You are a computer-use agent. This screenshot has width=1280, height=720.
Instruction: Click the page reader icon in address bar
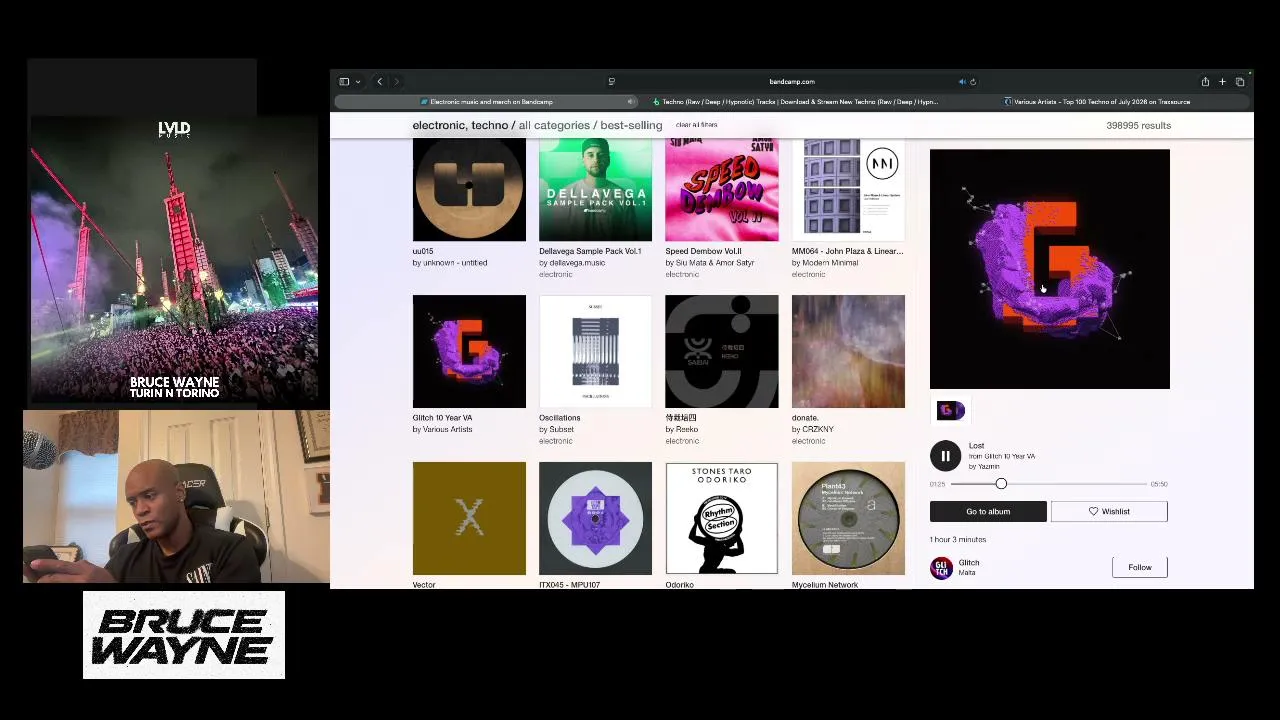(611, 82)
